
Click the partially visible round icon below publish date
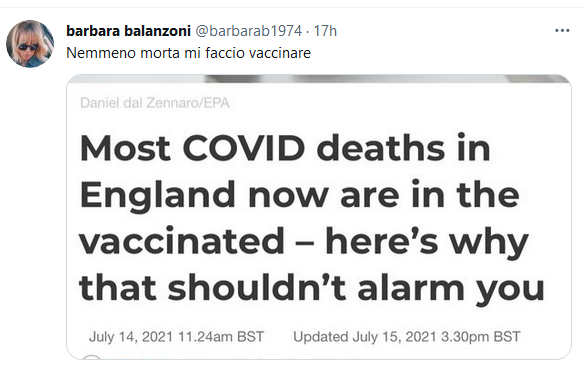point(91,357)
